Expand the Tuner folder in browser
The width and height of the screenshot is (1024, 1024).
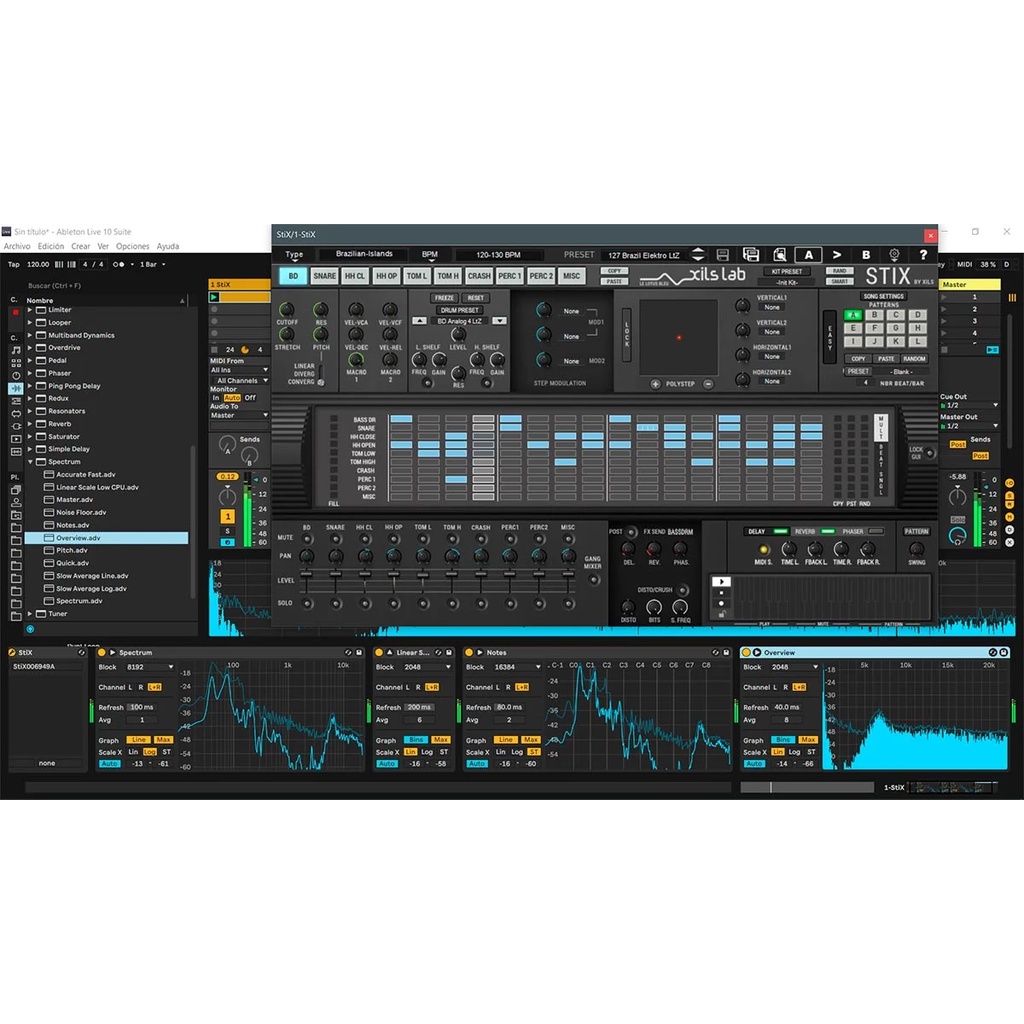tap(29, 614)
